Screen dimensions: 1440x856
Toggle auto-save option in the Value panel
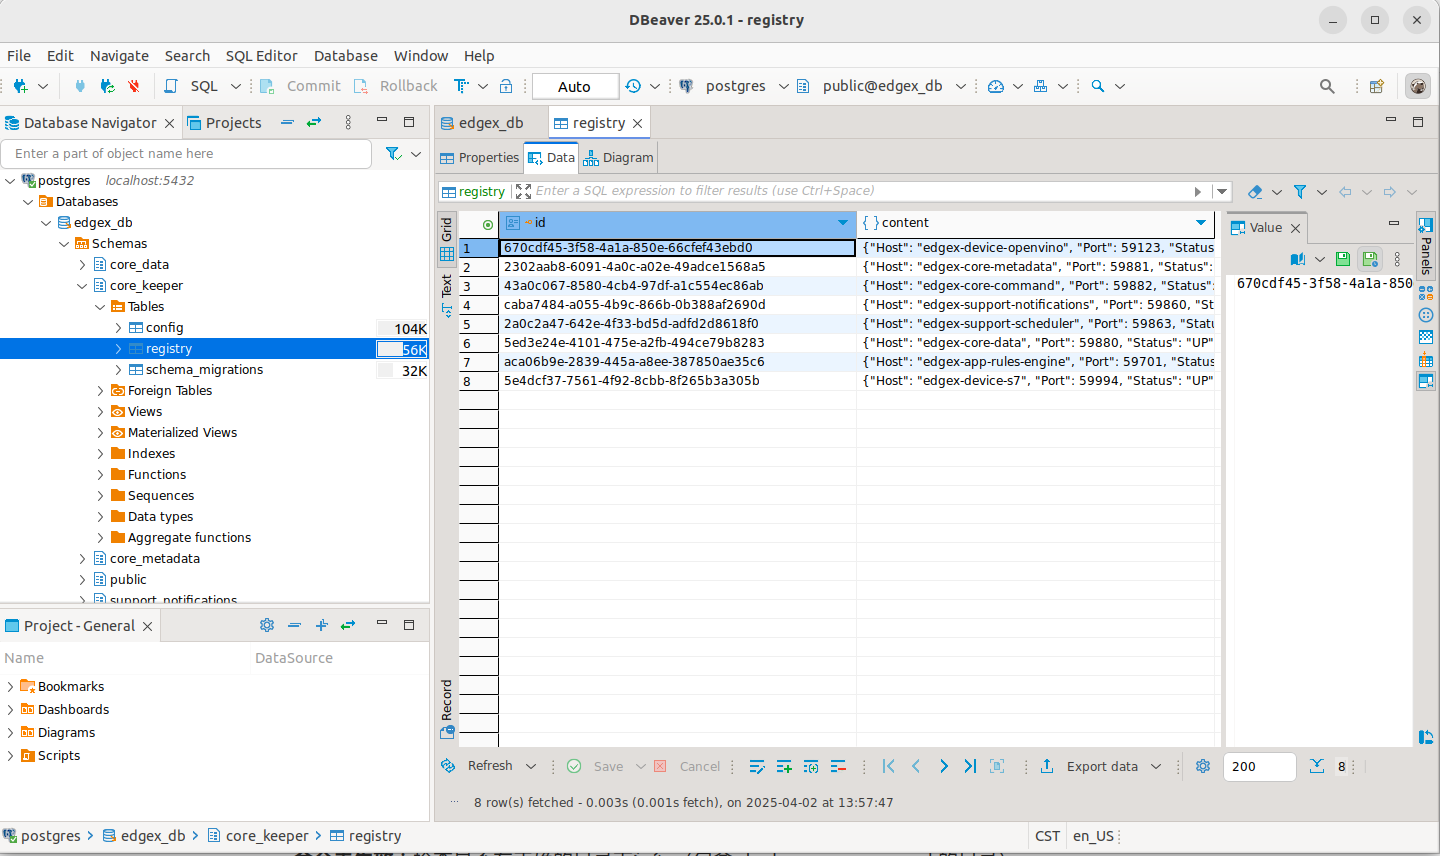[x=1370, y=259]
